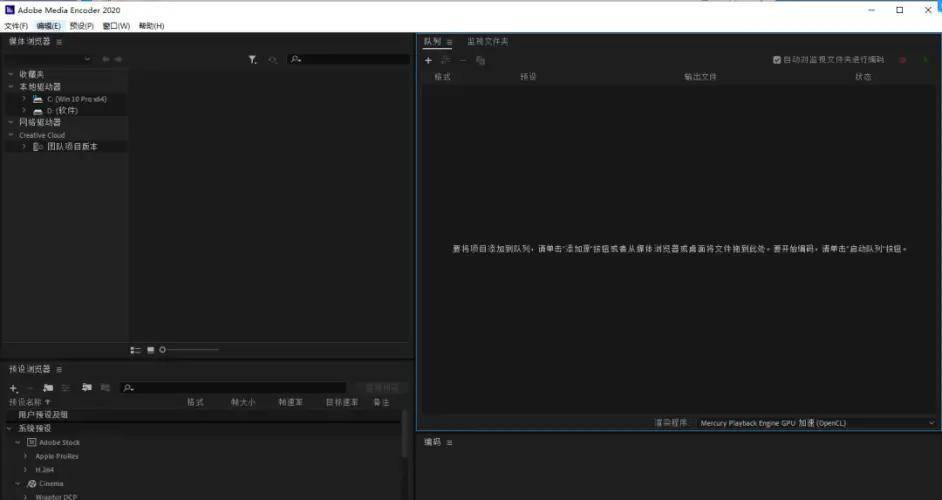Click the media browser filter funnel icon

[253, 59]
